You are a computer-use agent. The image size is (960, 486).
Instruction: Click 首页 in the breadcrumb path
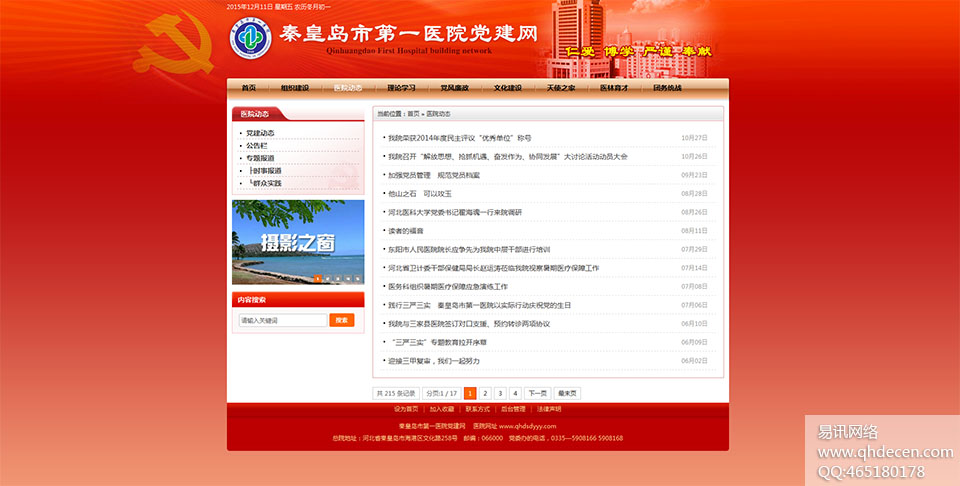point(414,114)
